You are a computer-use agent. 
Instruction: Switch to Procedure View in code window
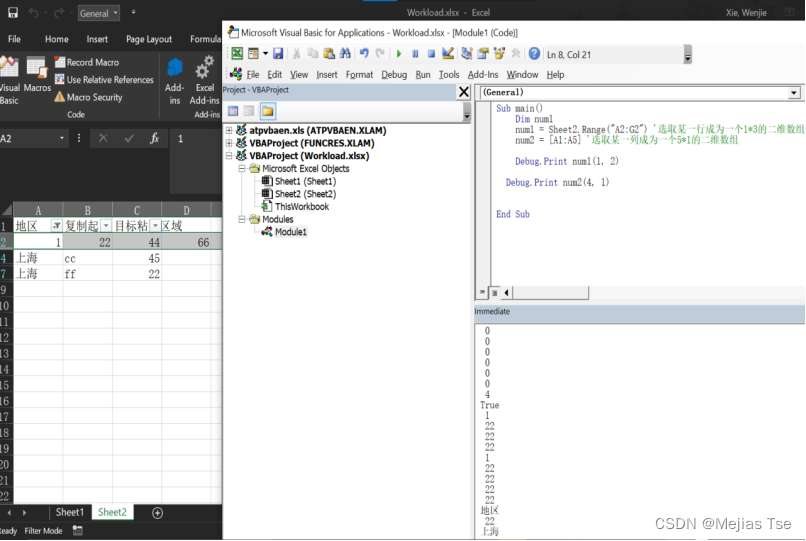coord(482,292)
